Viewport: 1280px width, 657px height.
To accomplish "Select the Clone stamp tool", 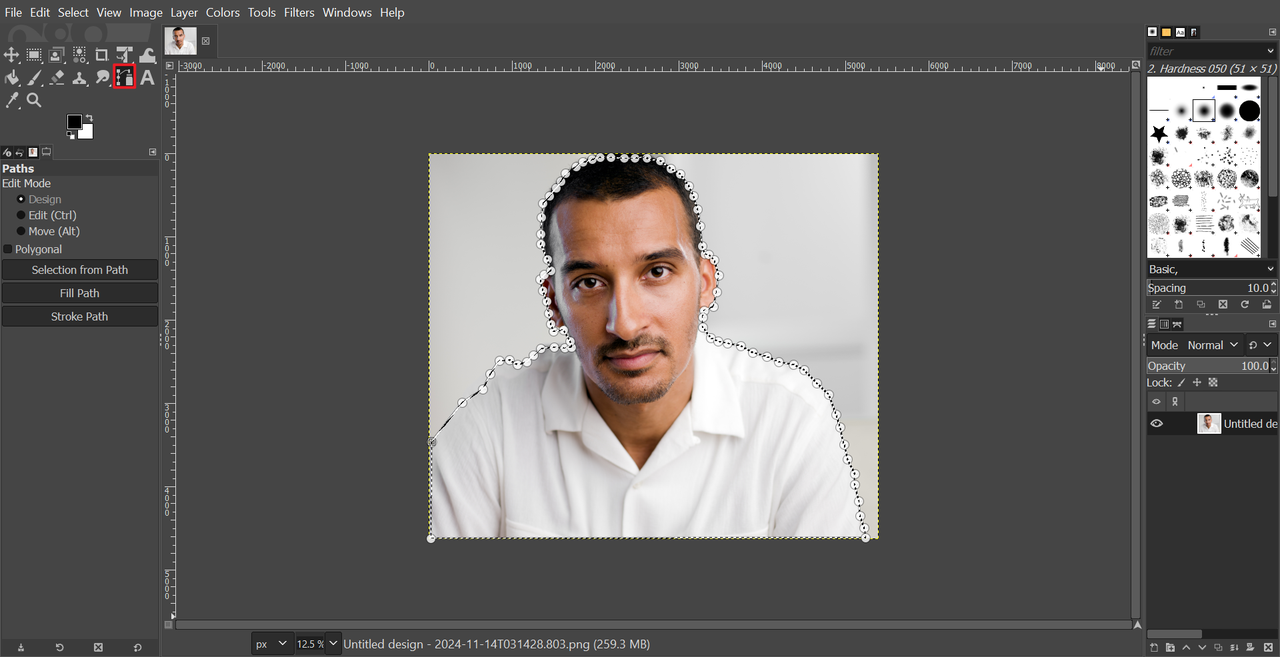I will (x=79, y=77).
